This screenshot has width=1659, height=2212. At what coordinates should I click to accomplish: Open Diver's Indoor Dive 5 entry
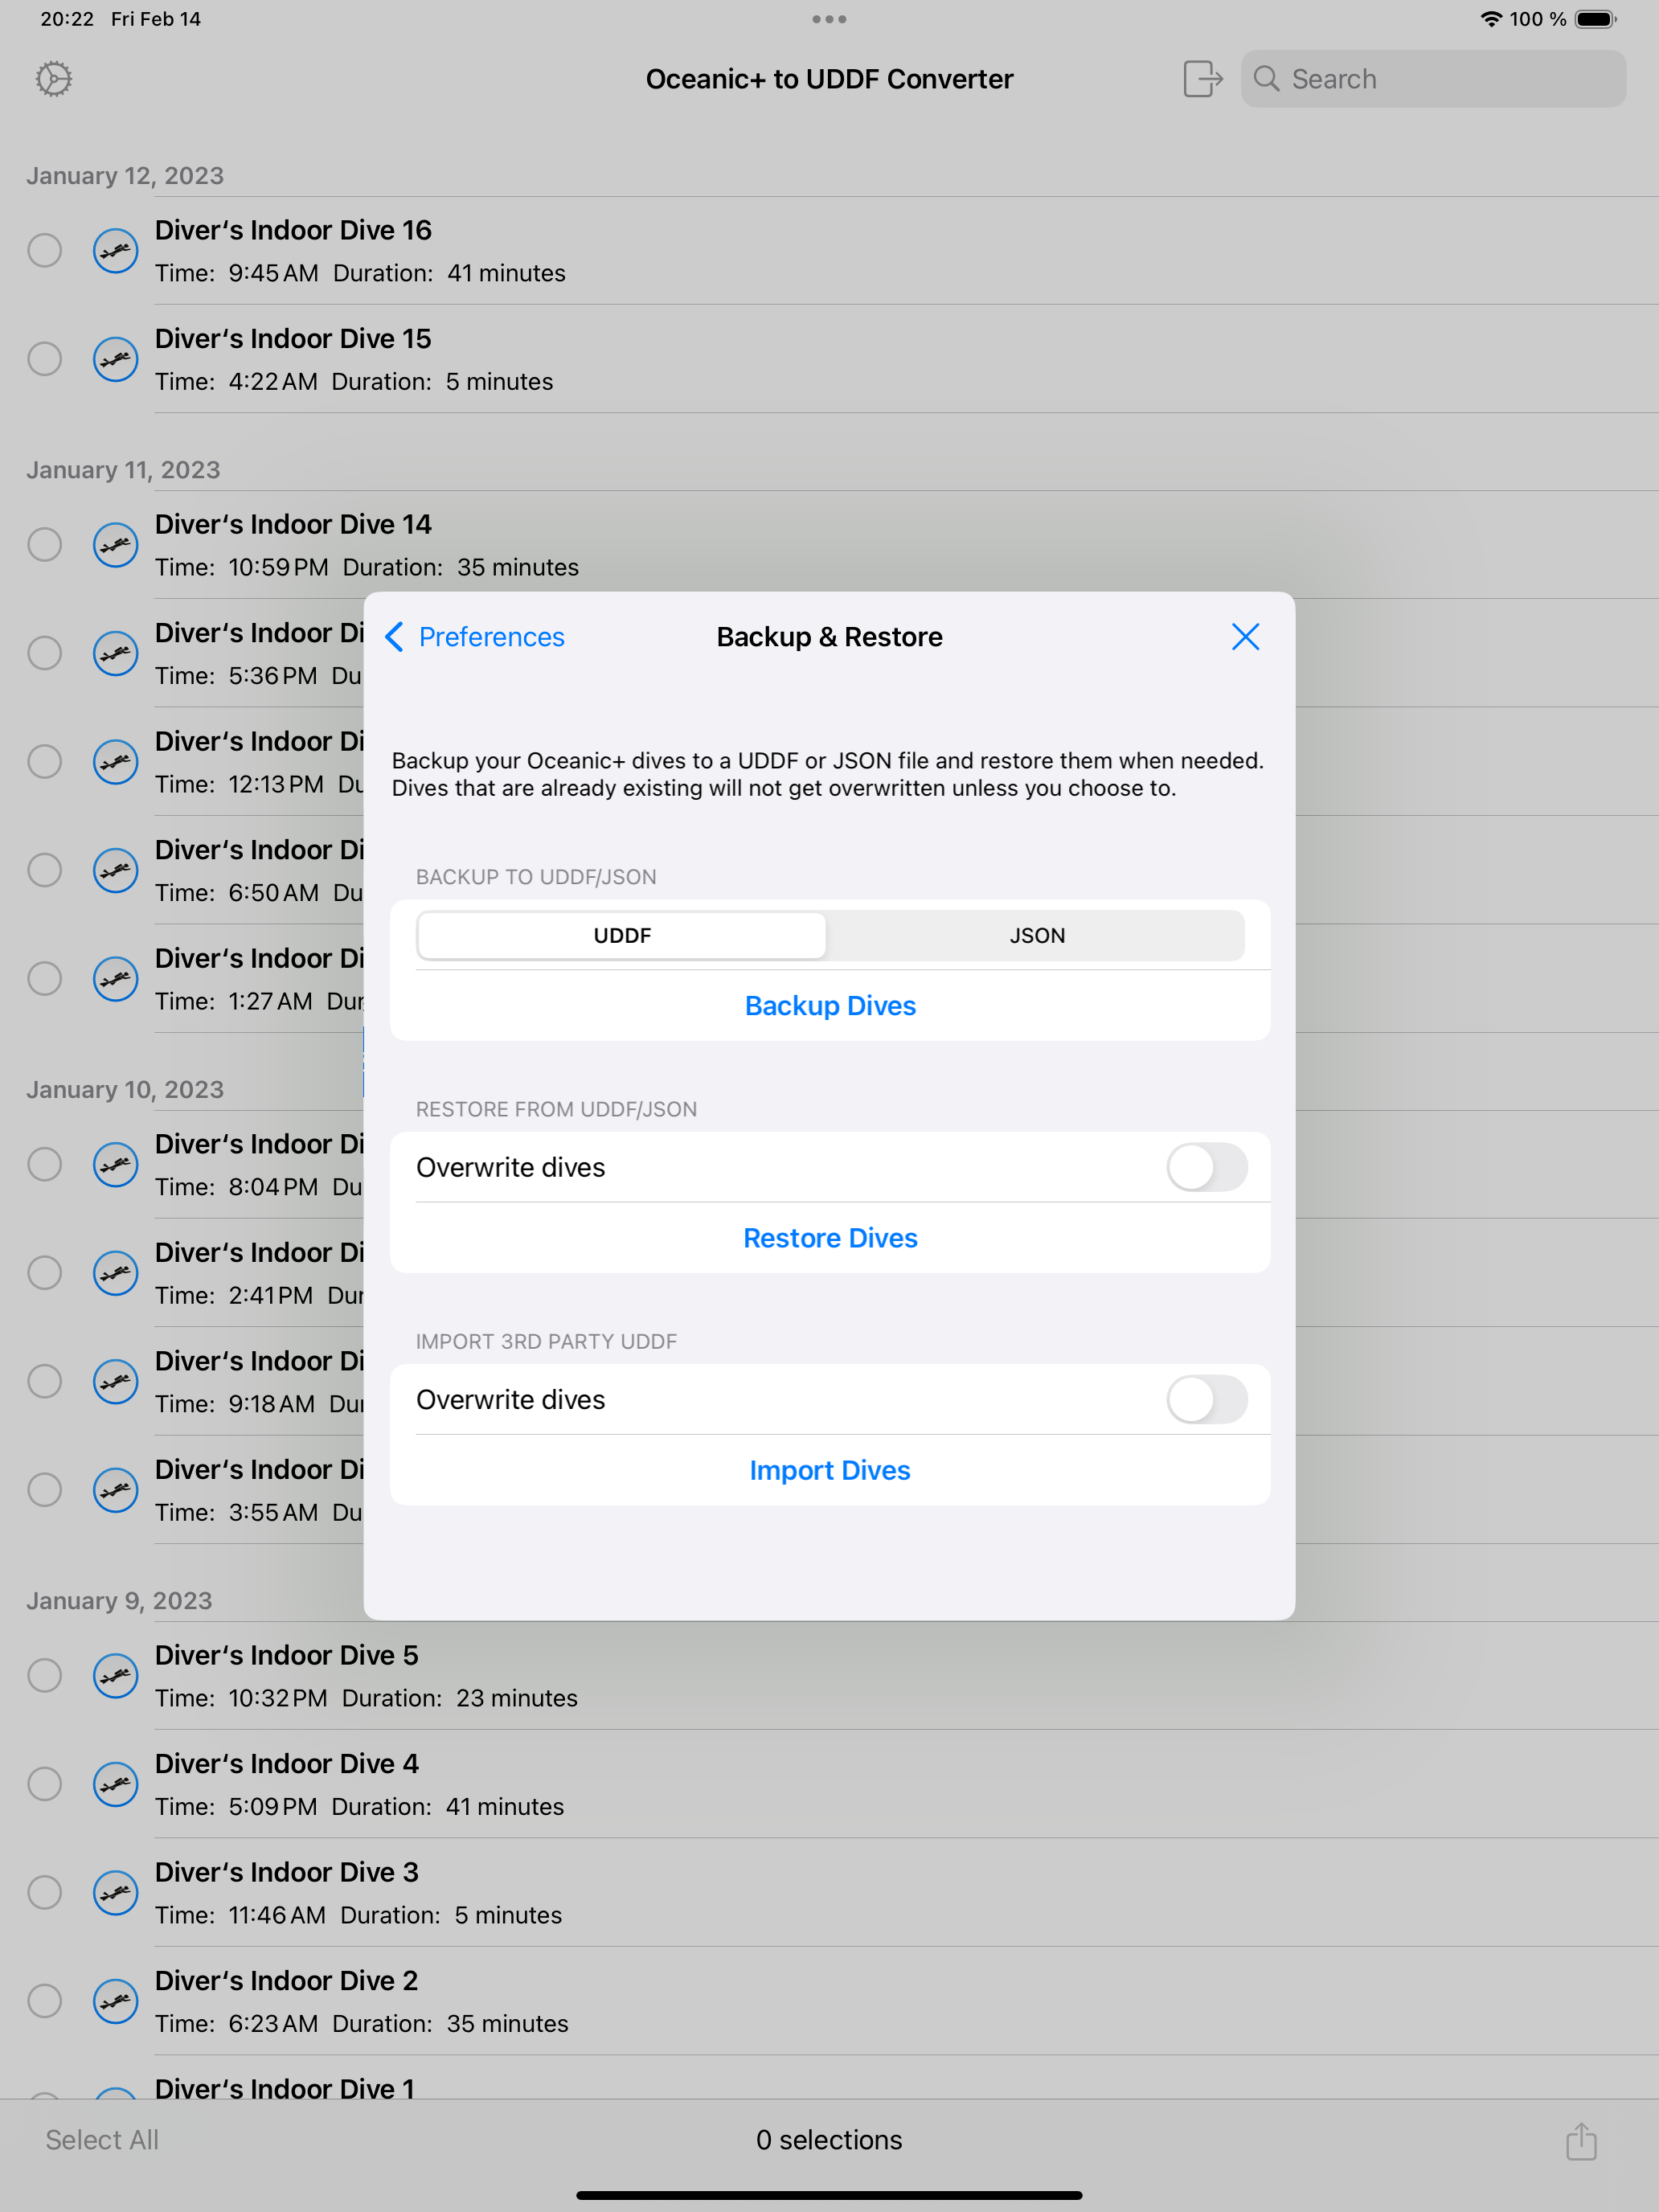829,1676
